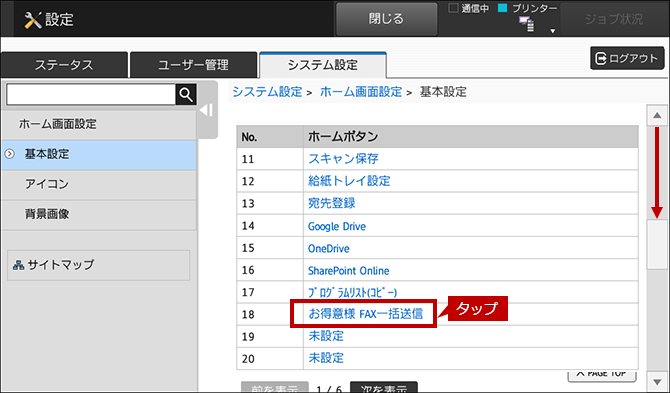Image resolution: width=670 pixels, height=393 pixels.
Task: Open the 給紙トレイ設定 link
Action: (349, 181)
